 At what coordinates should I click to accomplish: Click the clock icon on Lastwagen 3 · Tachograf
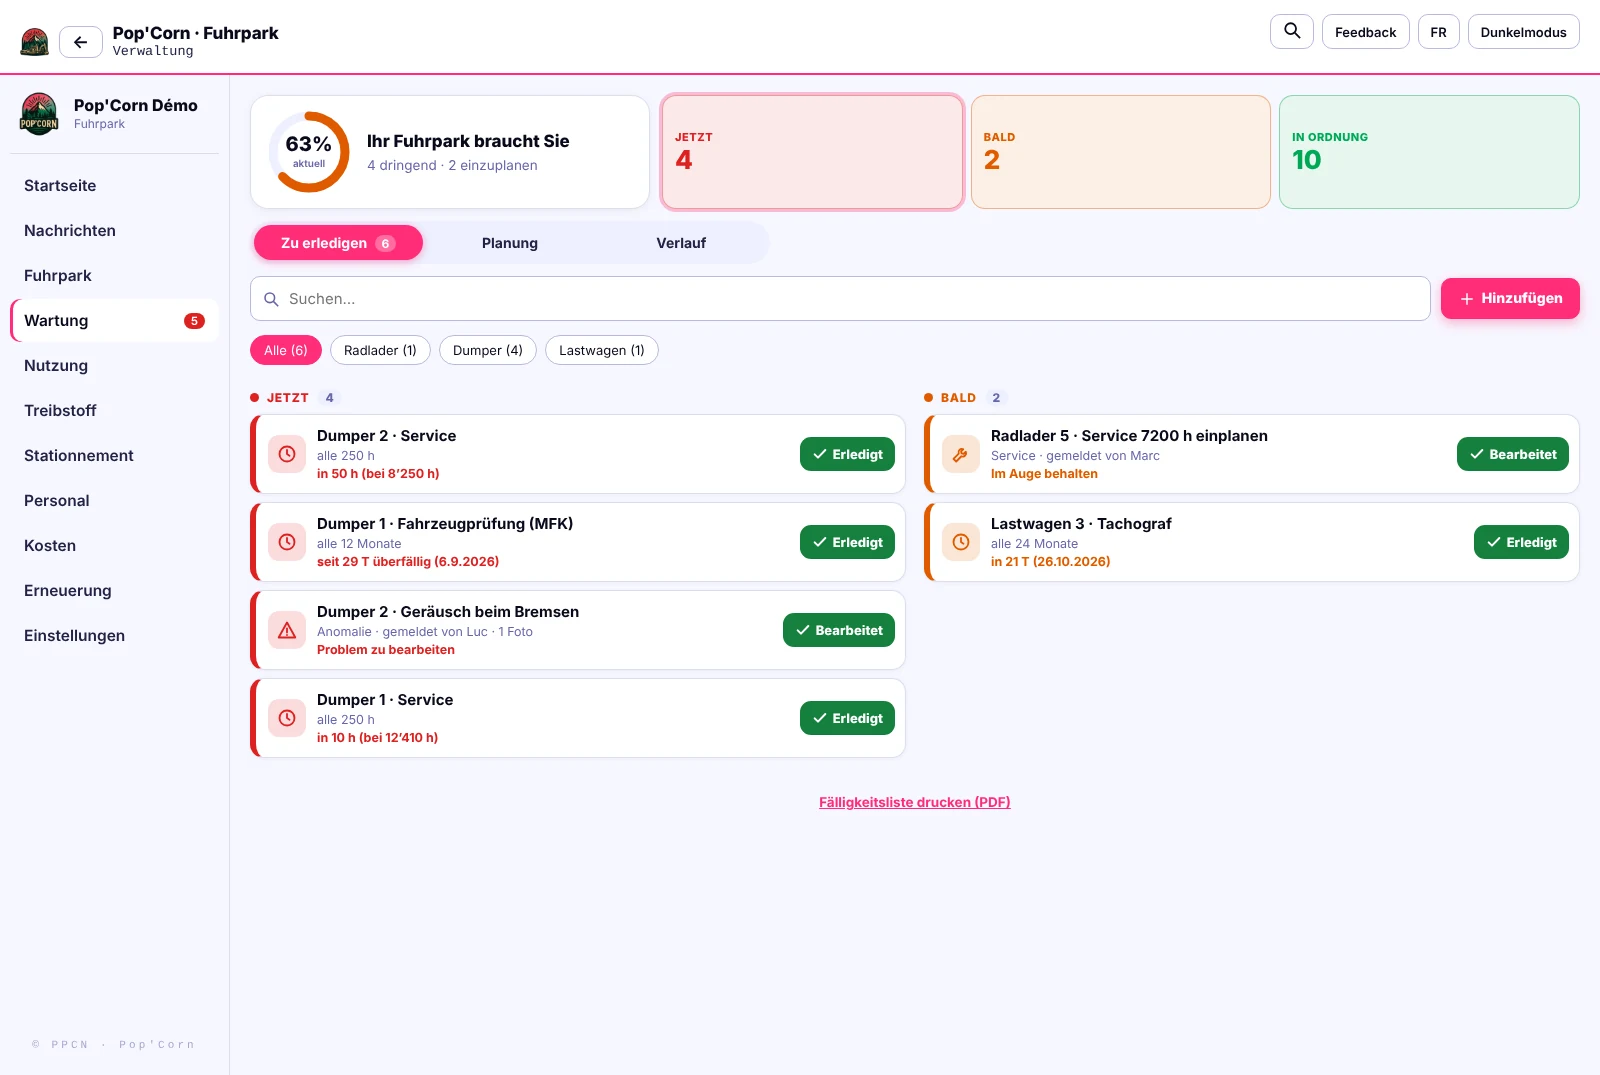pyautogui.click(x=961, y=542)
